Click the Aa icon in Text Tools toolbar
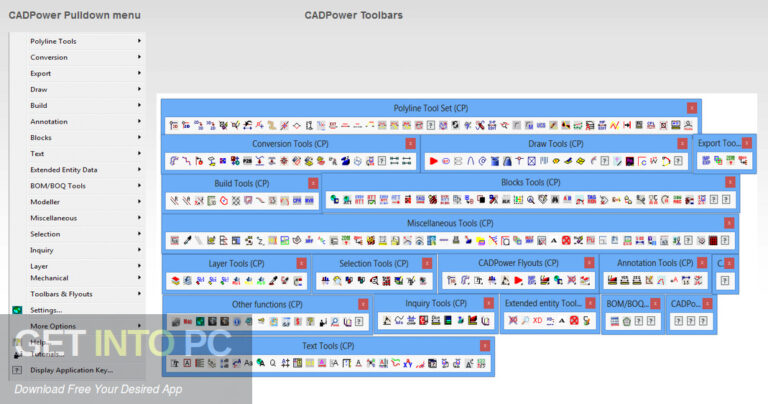Image resolution: width=768 pixels, height=404 pixels. [x=248, y=363]
